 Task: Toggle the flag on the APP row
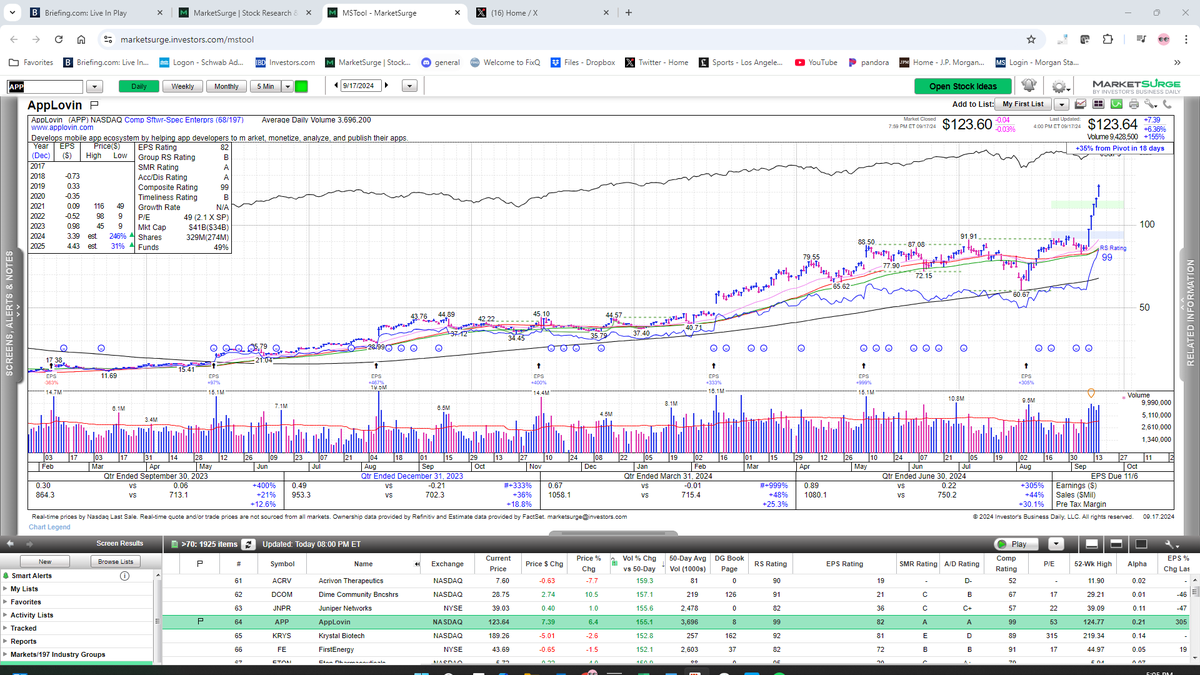201,622
